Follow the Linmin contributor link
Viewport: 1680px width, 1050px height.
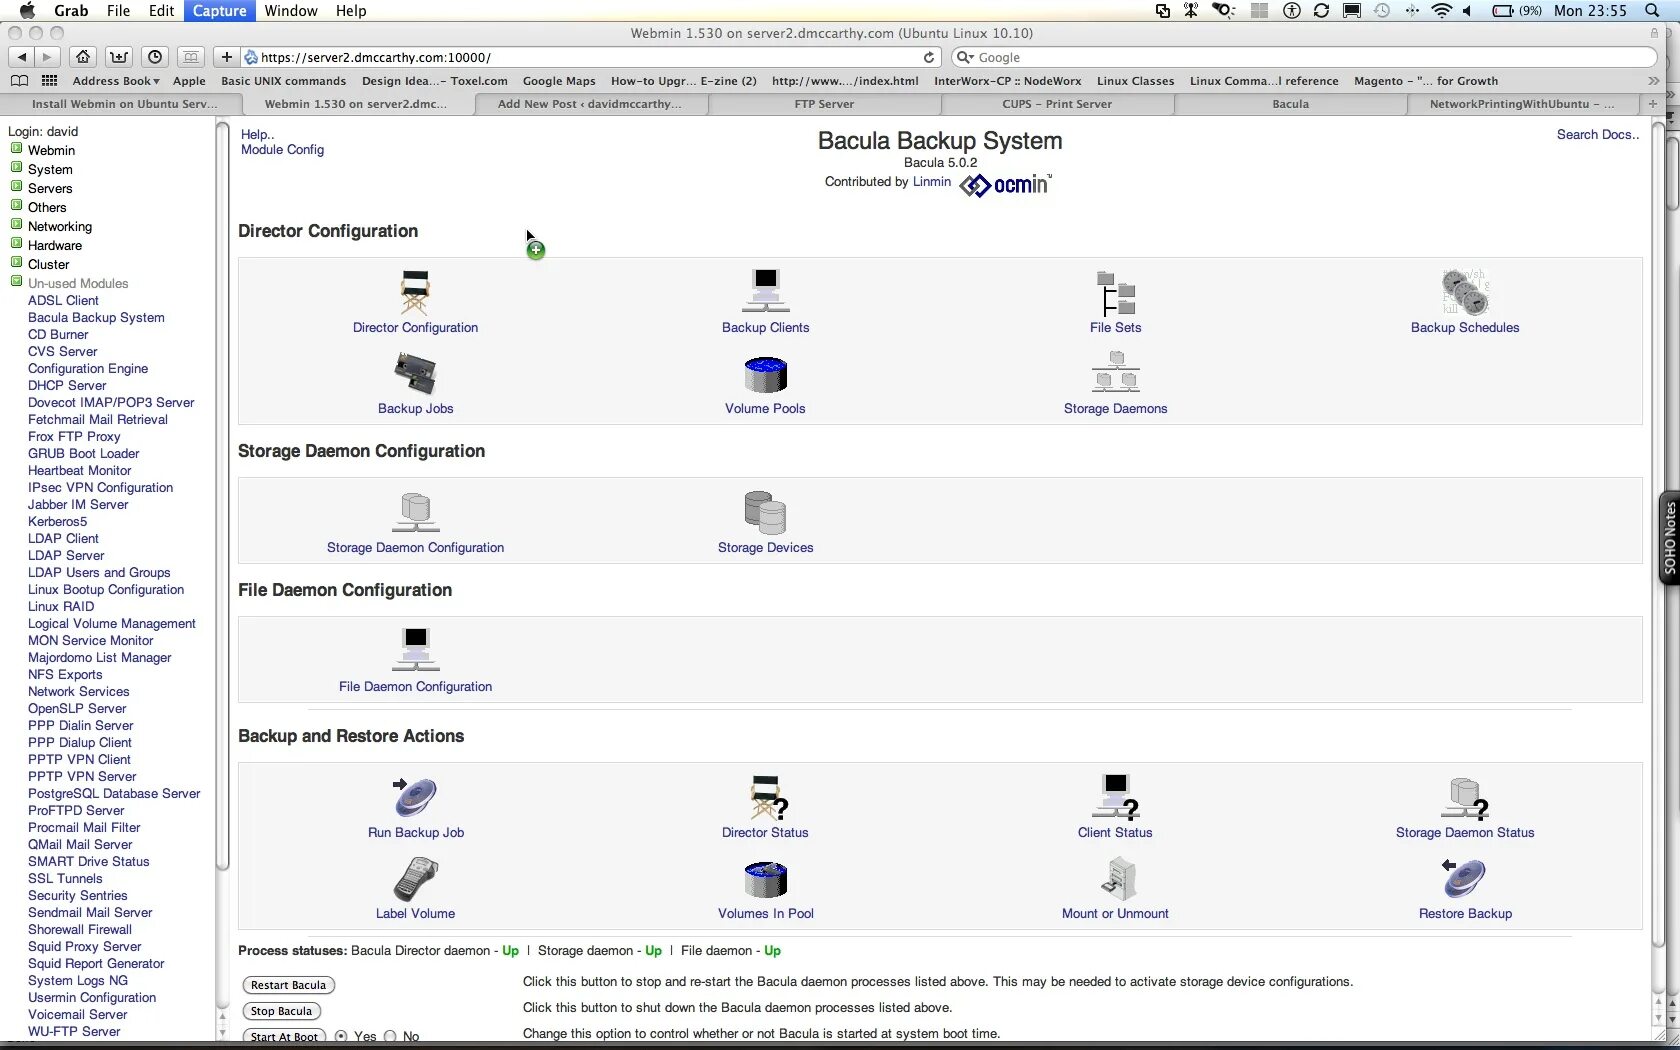tap(932, 182)
